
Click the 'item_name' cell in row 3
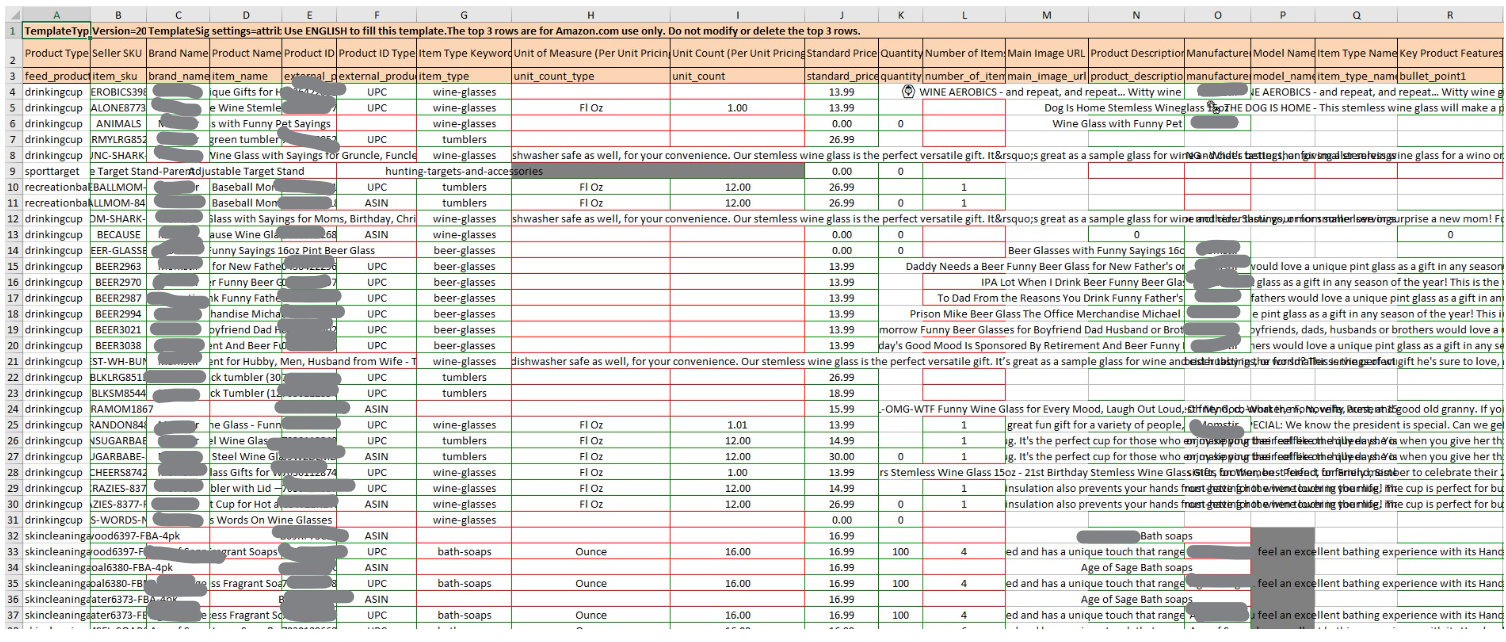point(246,77)
